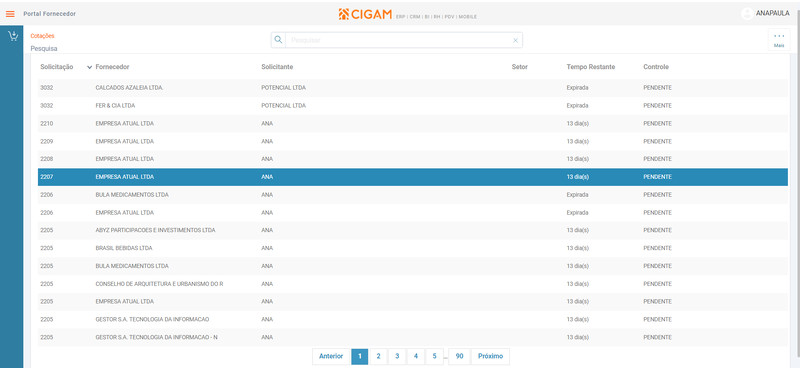Open the ANAPAULA user avatar
The height and width of the screenshot is (368, 800).
(x=747, y=14)
